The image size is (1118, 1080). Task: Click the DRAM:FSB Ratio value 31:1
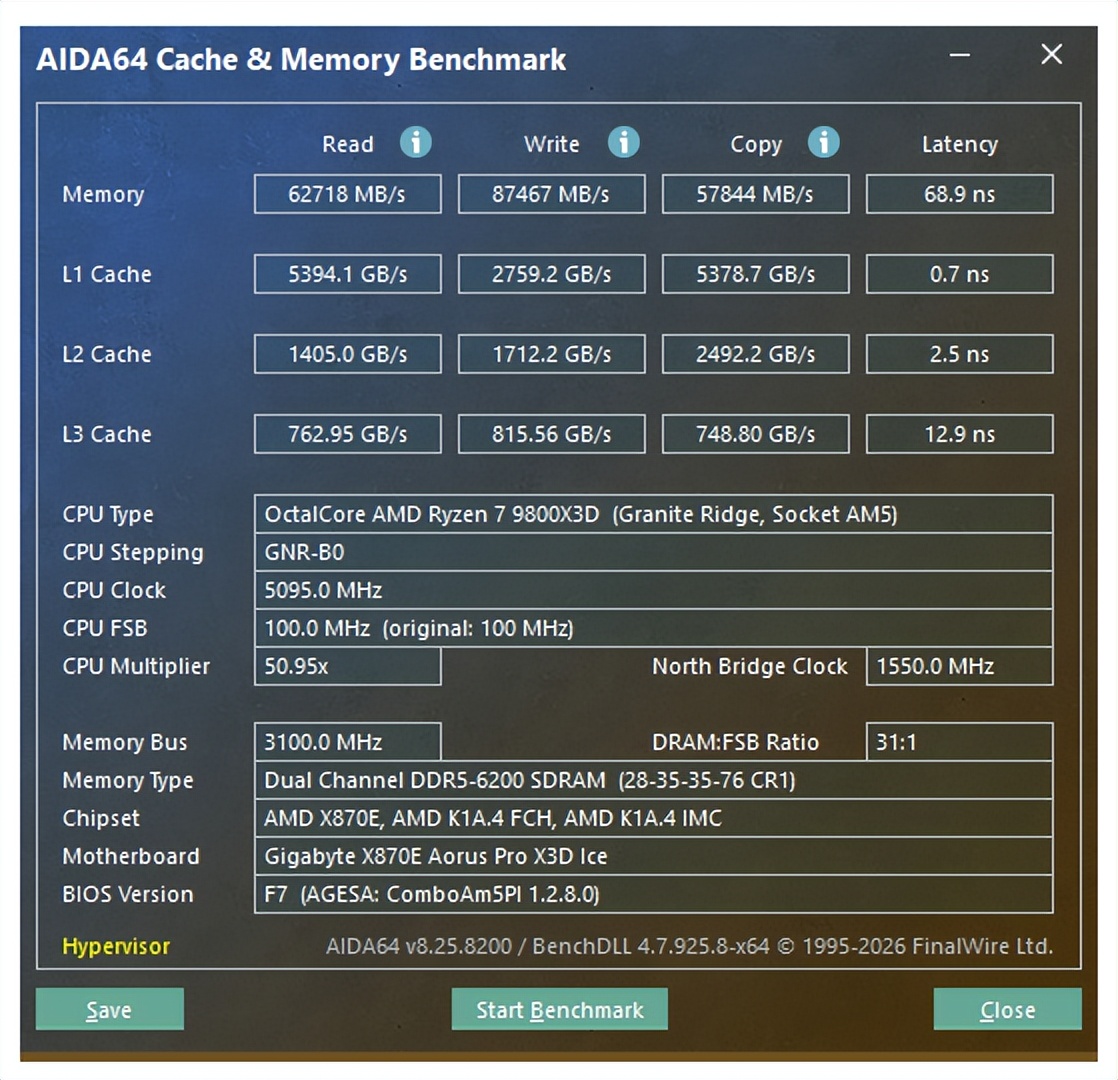[x=959, y=742]
